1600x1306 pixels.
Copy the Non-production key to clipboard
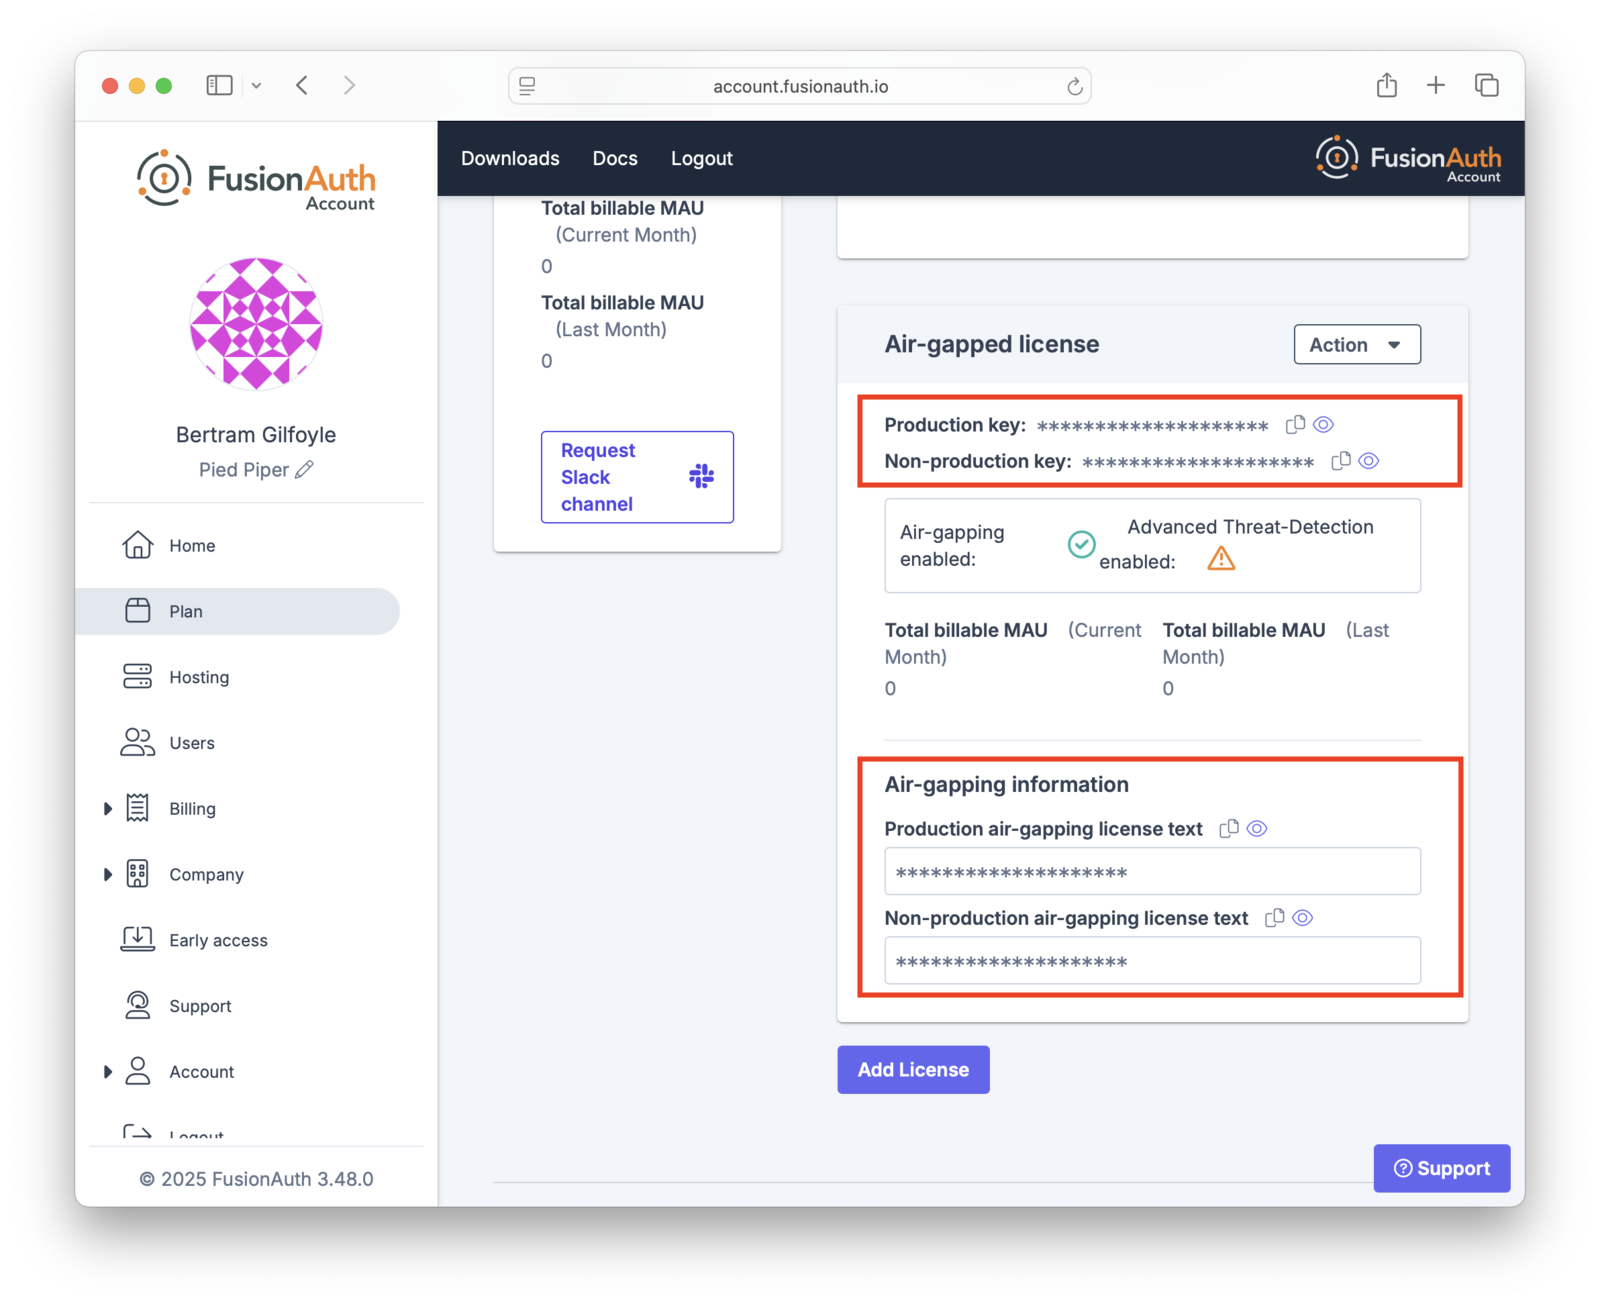1341,461
